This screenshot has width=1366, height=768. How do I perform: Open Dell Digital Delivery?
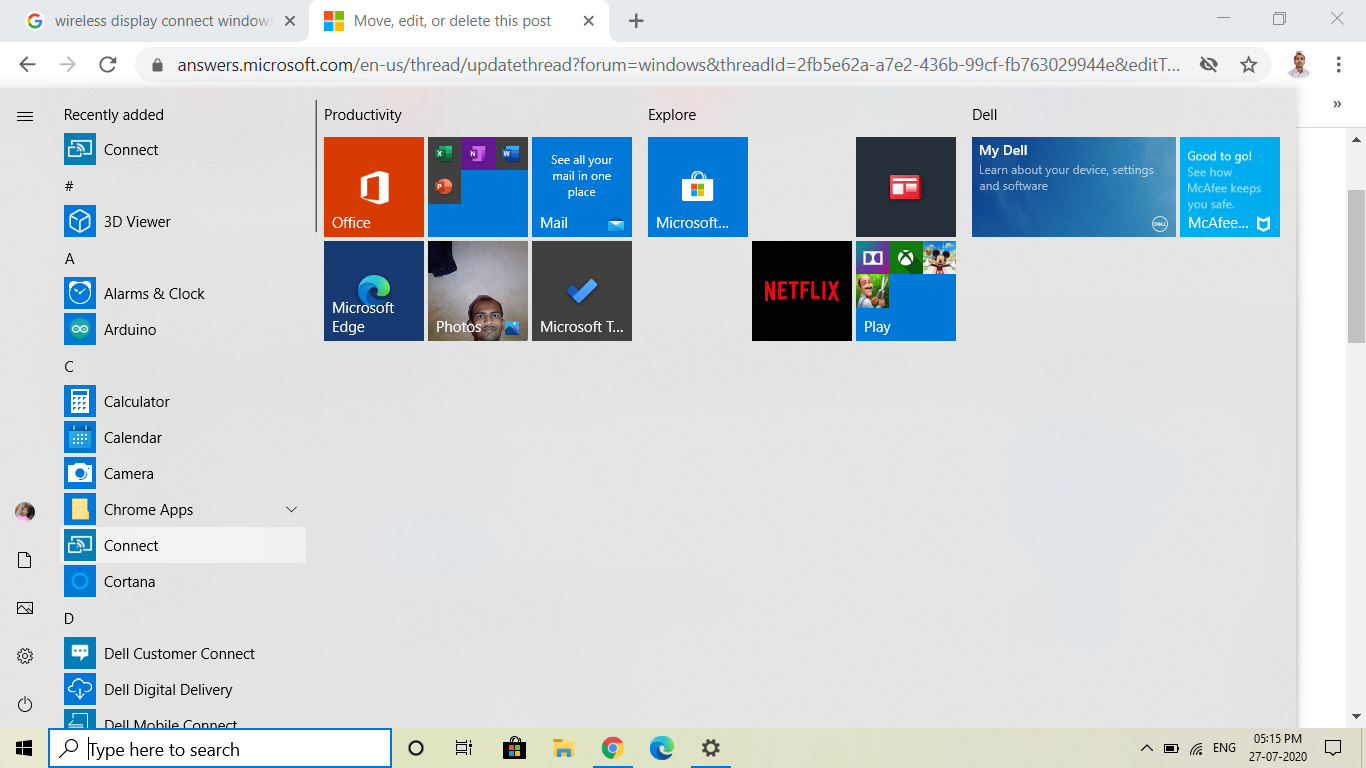pos(184,690)
